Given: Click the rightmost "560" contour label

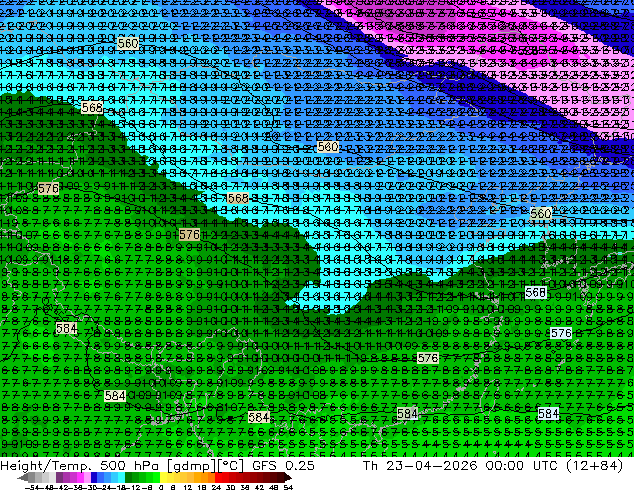Looking at the screenshot, I should click(541, 213).
